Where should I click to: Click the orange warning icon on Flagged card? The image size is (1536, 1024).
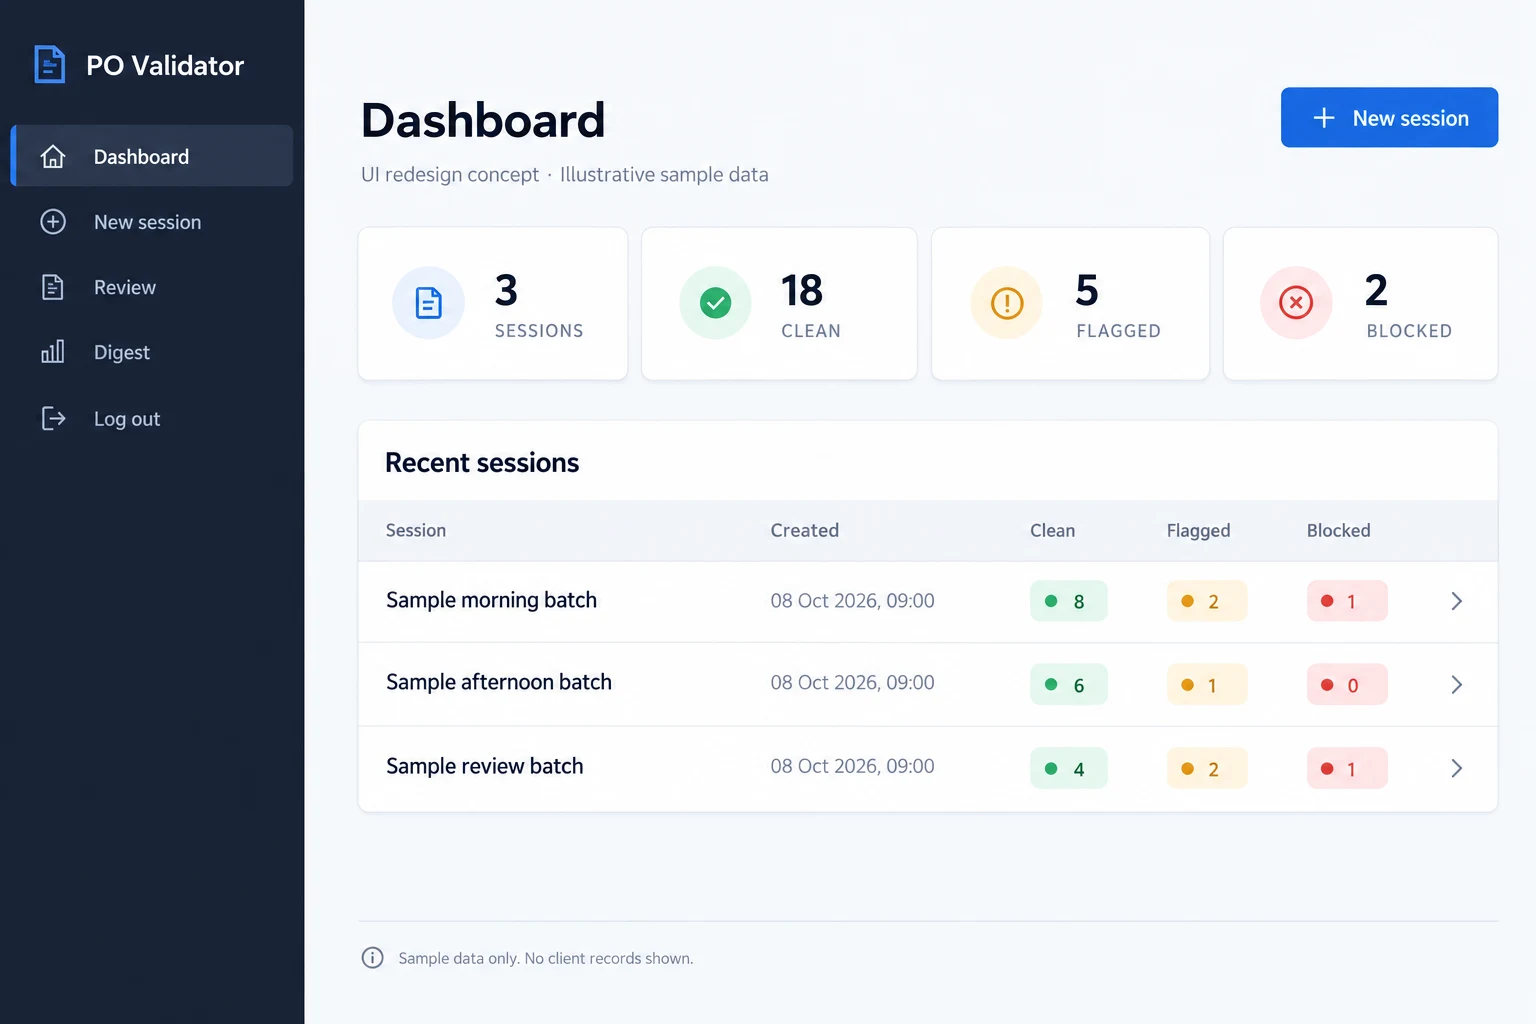tap(1007, 303)
